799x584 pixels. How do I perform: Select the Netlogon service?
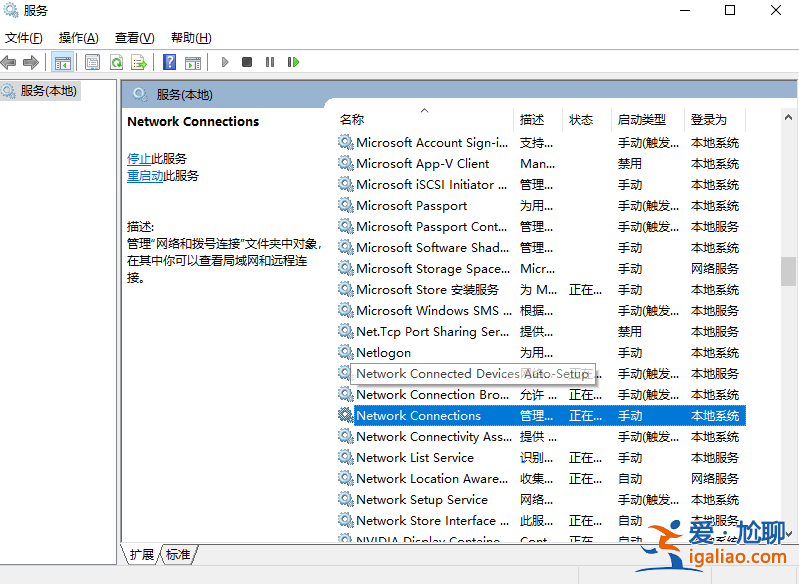click(x=383, y=353)
